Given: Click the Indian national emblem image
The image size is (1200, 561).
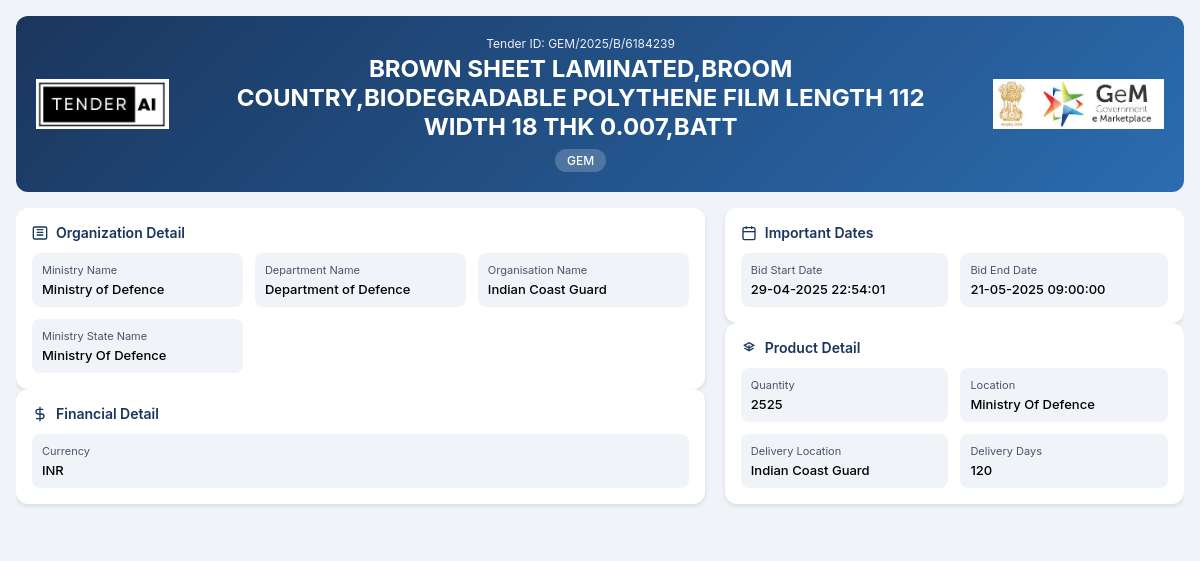Looking at the screenshot, I should click(1011, 104).
